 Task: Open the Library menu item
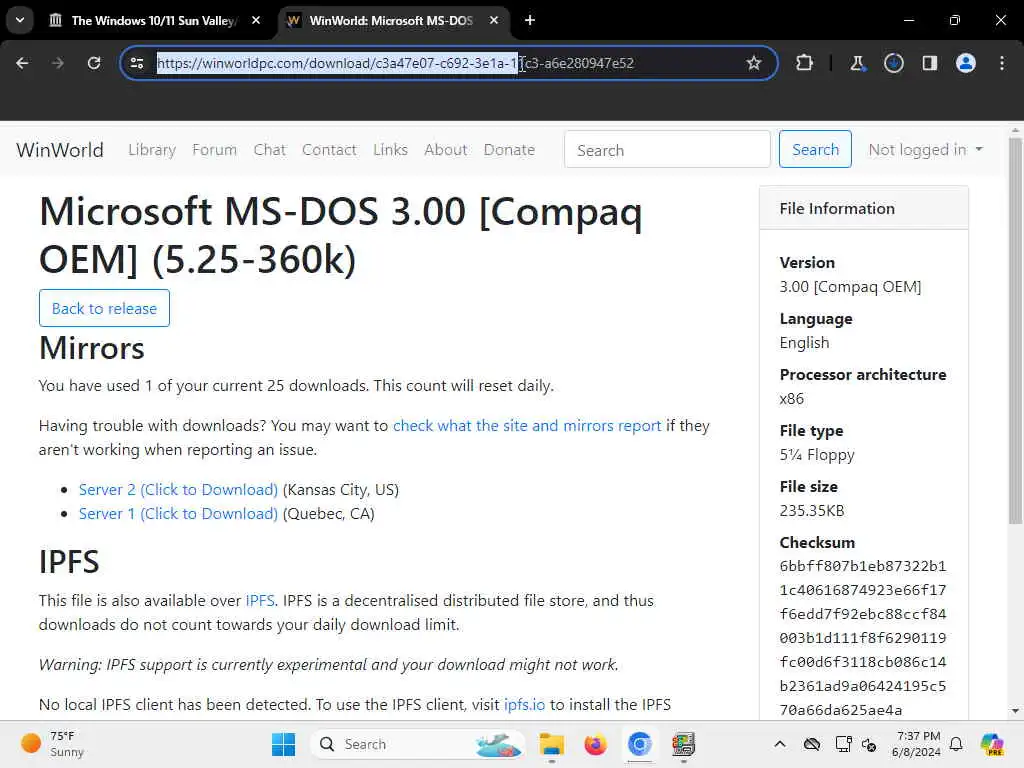click(152, 150)
